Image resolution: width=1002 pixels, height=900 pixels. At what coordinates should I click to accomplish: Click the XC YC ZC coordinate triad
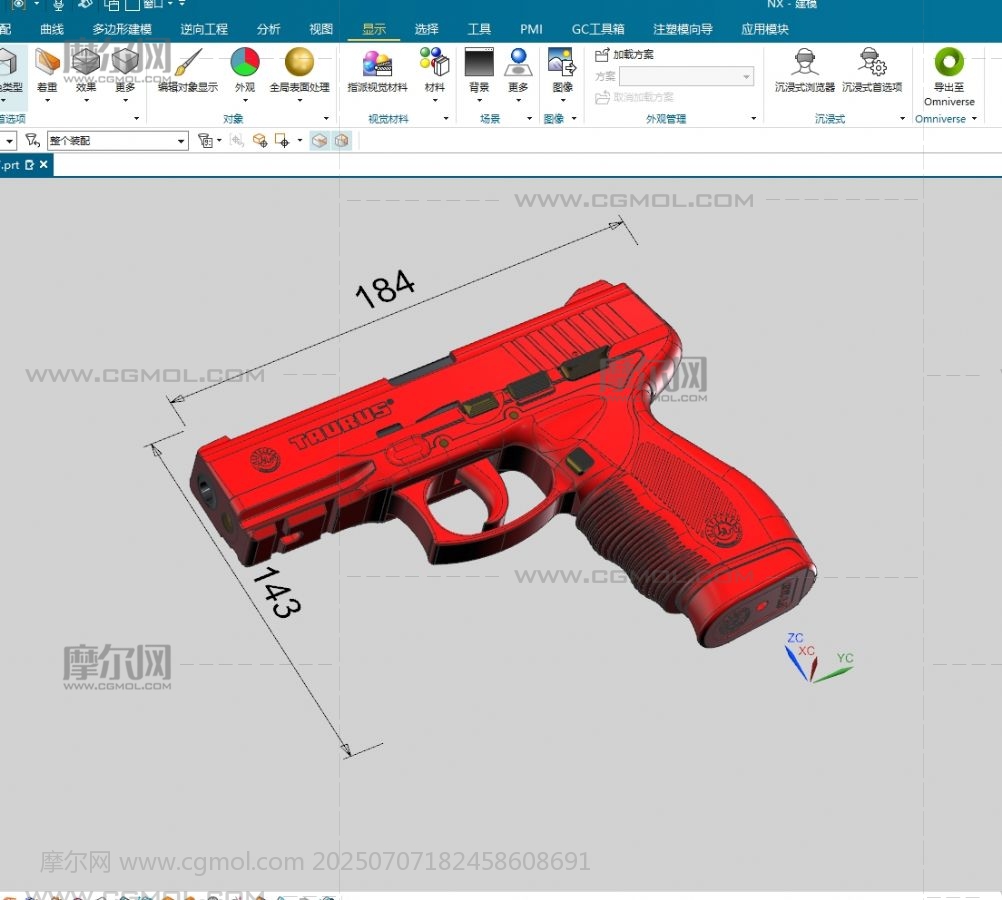(x=819, y=658)
